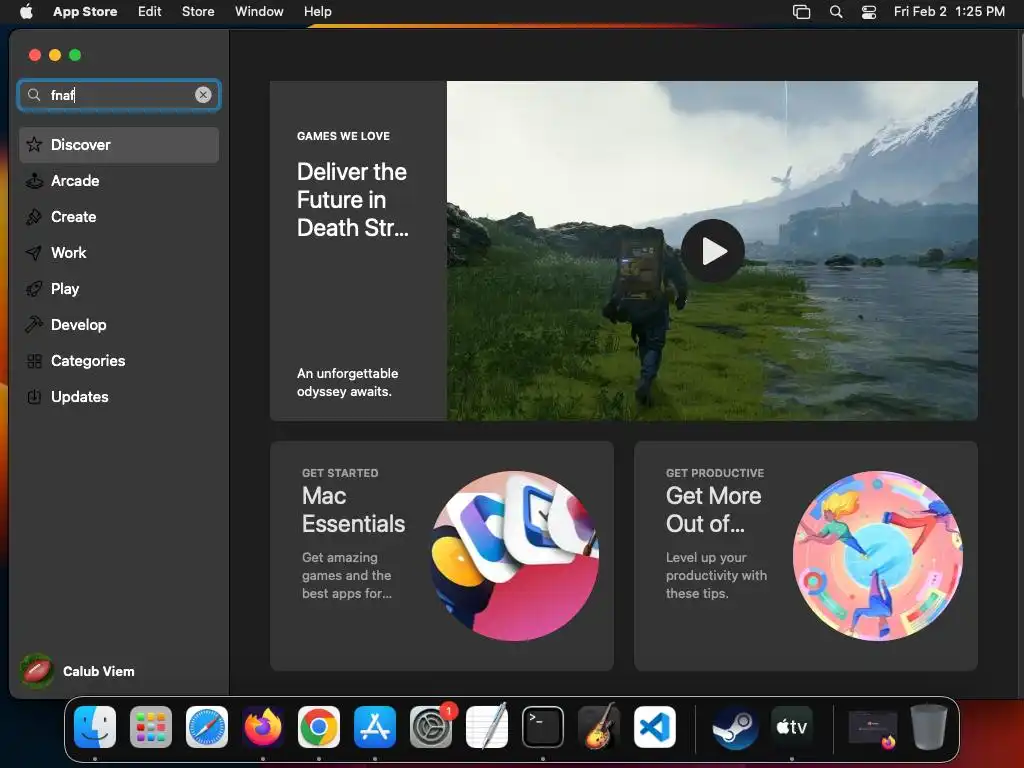Open the Categories grid icon

tap(34, 360)
